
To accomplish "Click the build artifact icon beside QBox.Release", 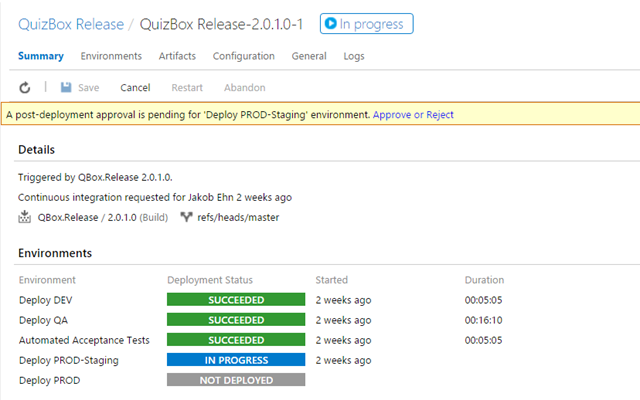I will (x=24, y=217).
